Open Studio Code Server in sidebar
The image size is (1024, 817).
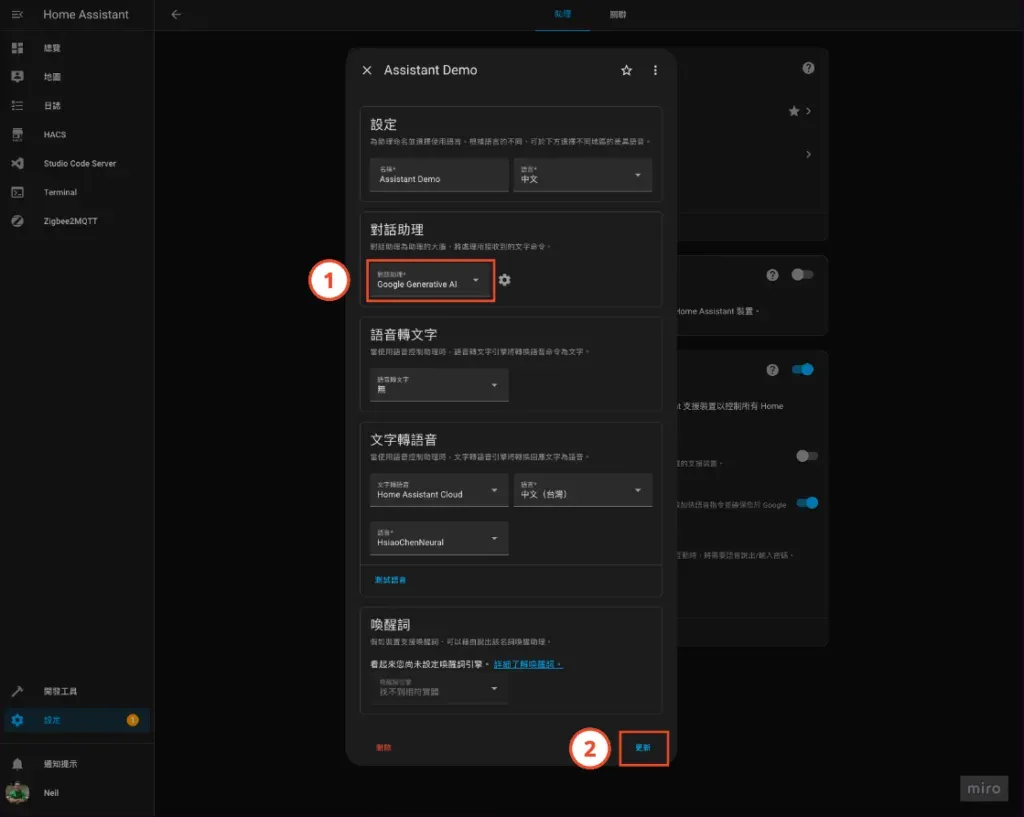coord(79,163)
